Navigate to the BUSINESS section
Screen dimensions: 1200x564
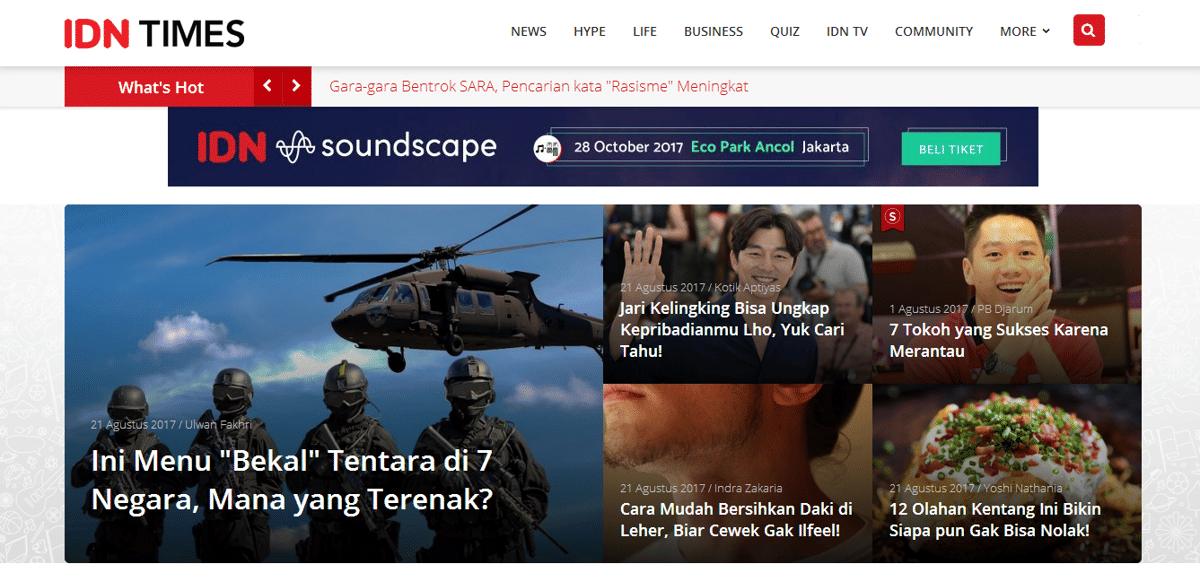pyautogui.click(x=713, y=32)
